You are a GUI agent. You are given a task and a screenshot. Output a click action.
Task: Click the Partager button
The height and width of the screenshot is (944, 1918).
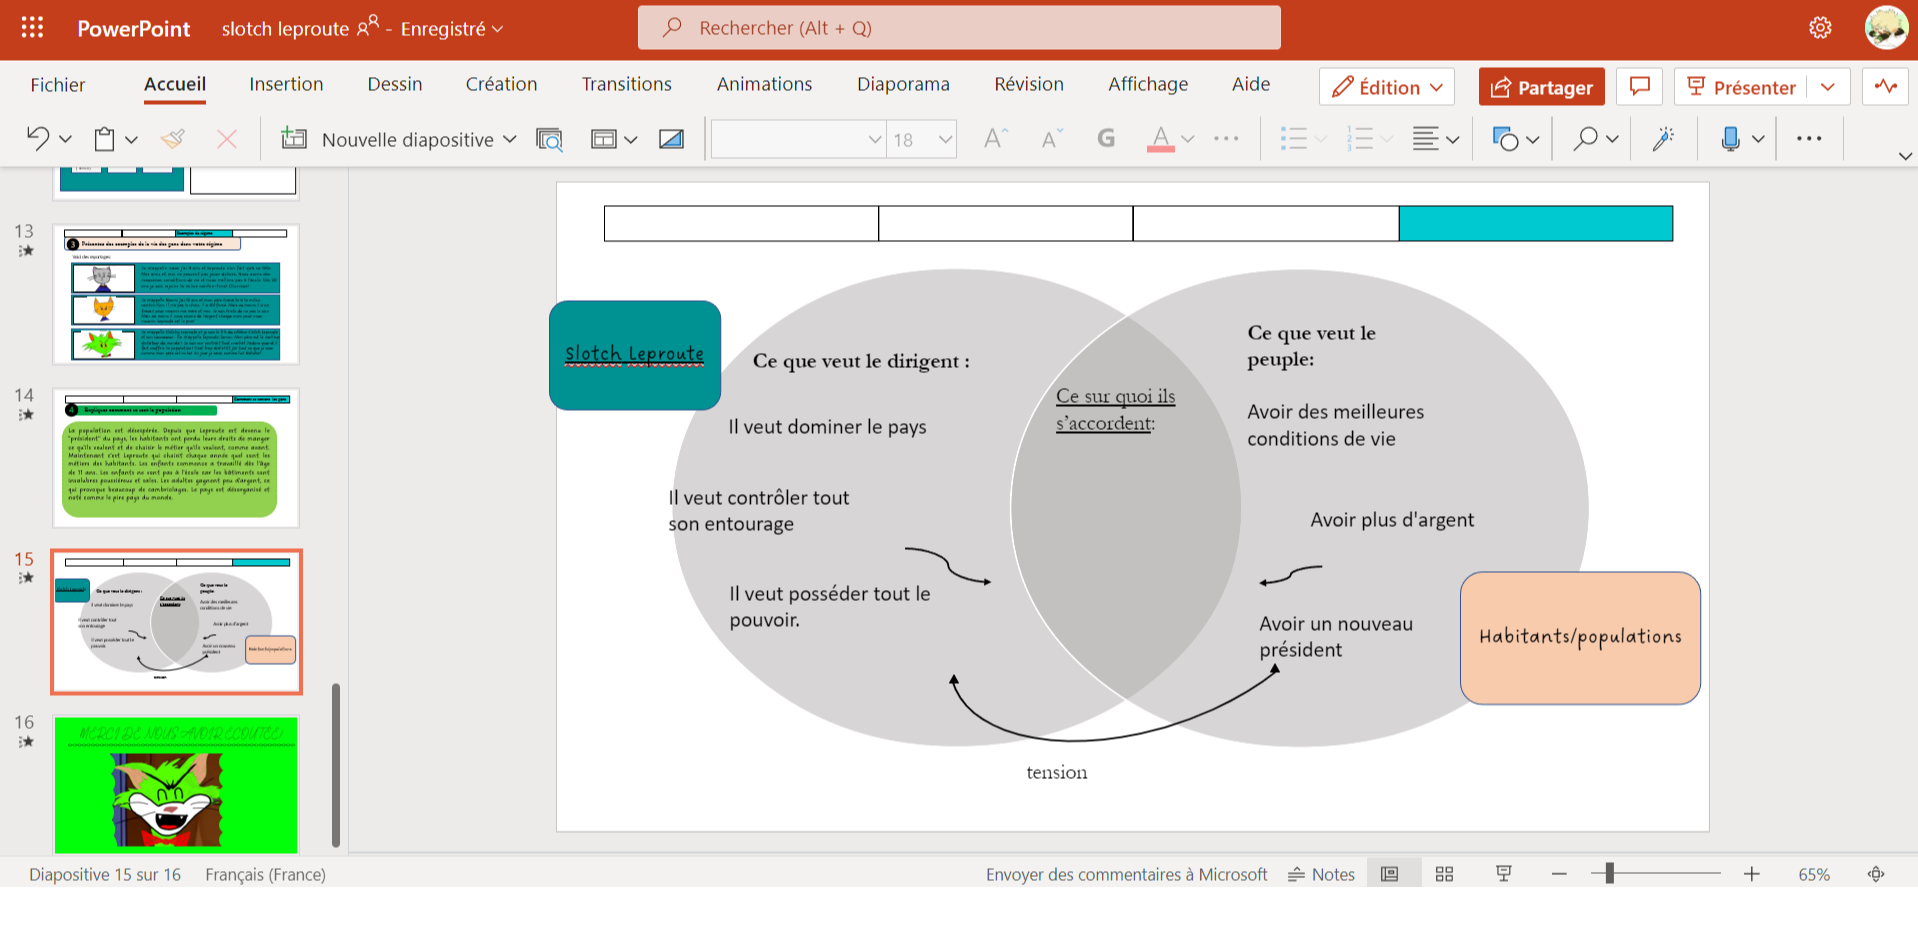point(1541,87)
